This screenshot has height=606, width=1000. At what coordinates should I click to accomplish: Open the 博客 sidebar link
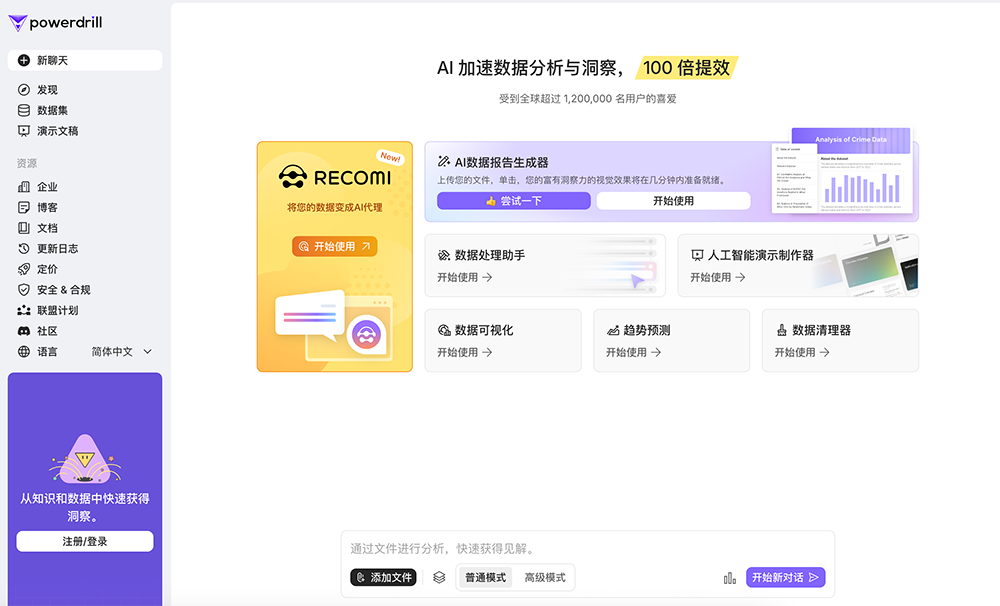click(x=85, y=207)
